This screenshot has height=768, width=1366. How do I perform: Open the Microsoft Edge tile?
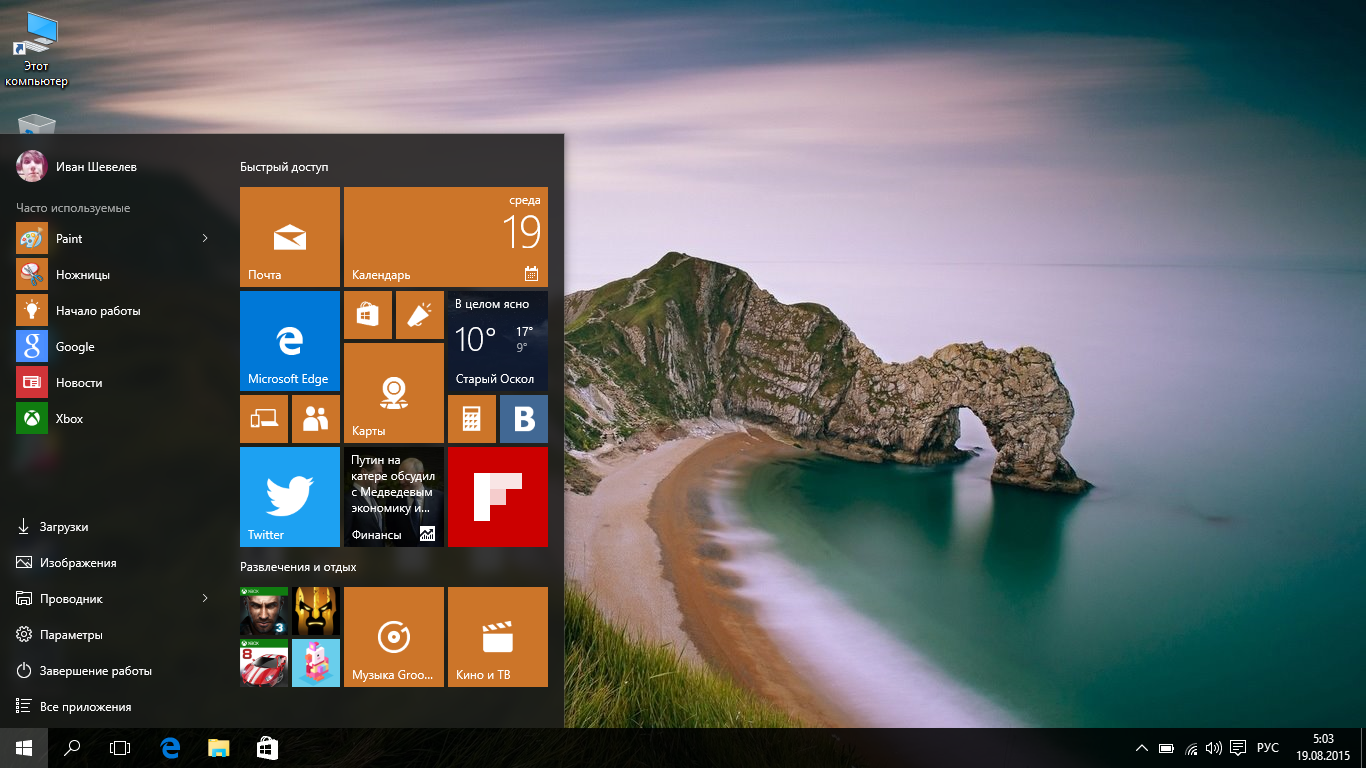(290, 341)
